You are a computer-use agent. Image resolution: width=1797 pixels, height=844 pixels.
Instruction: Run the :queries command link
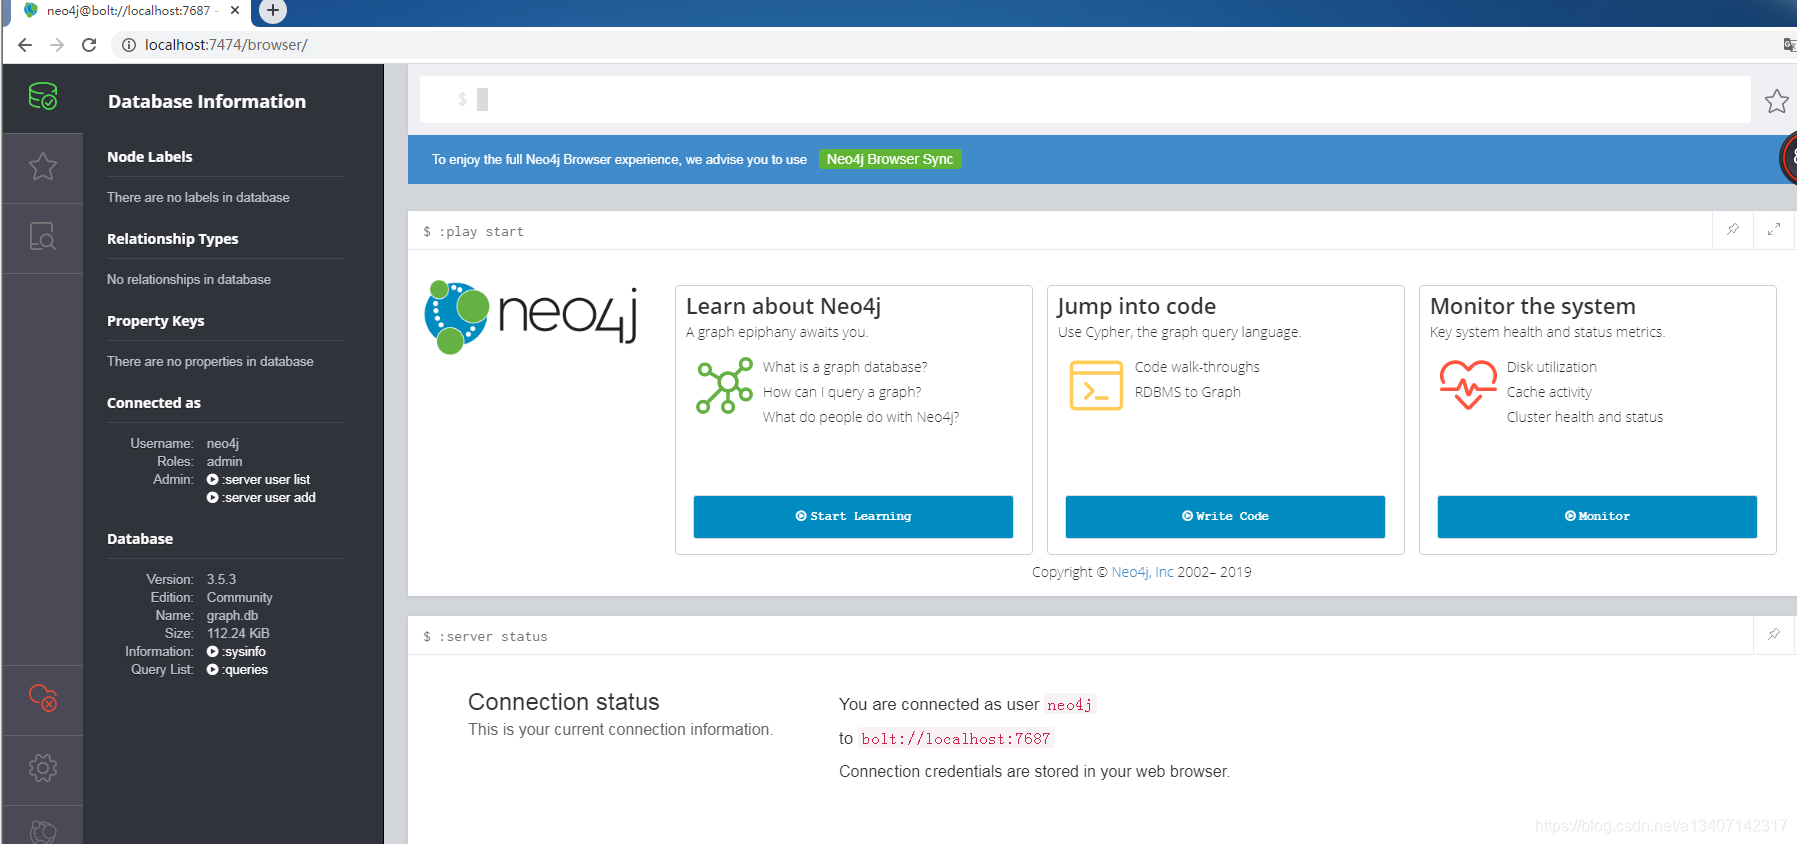238,670
